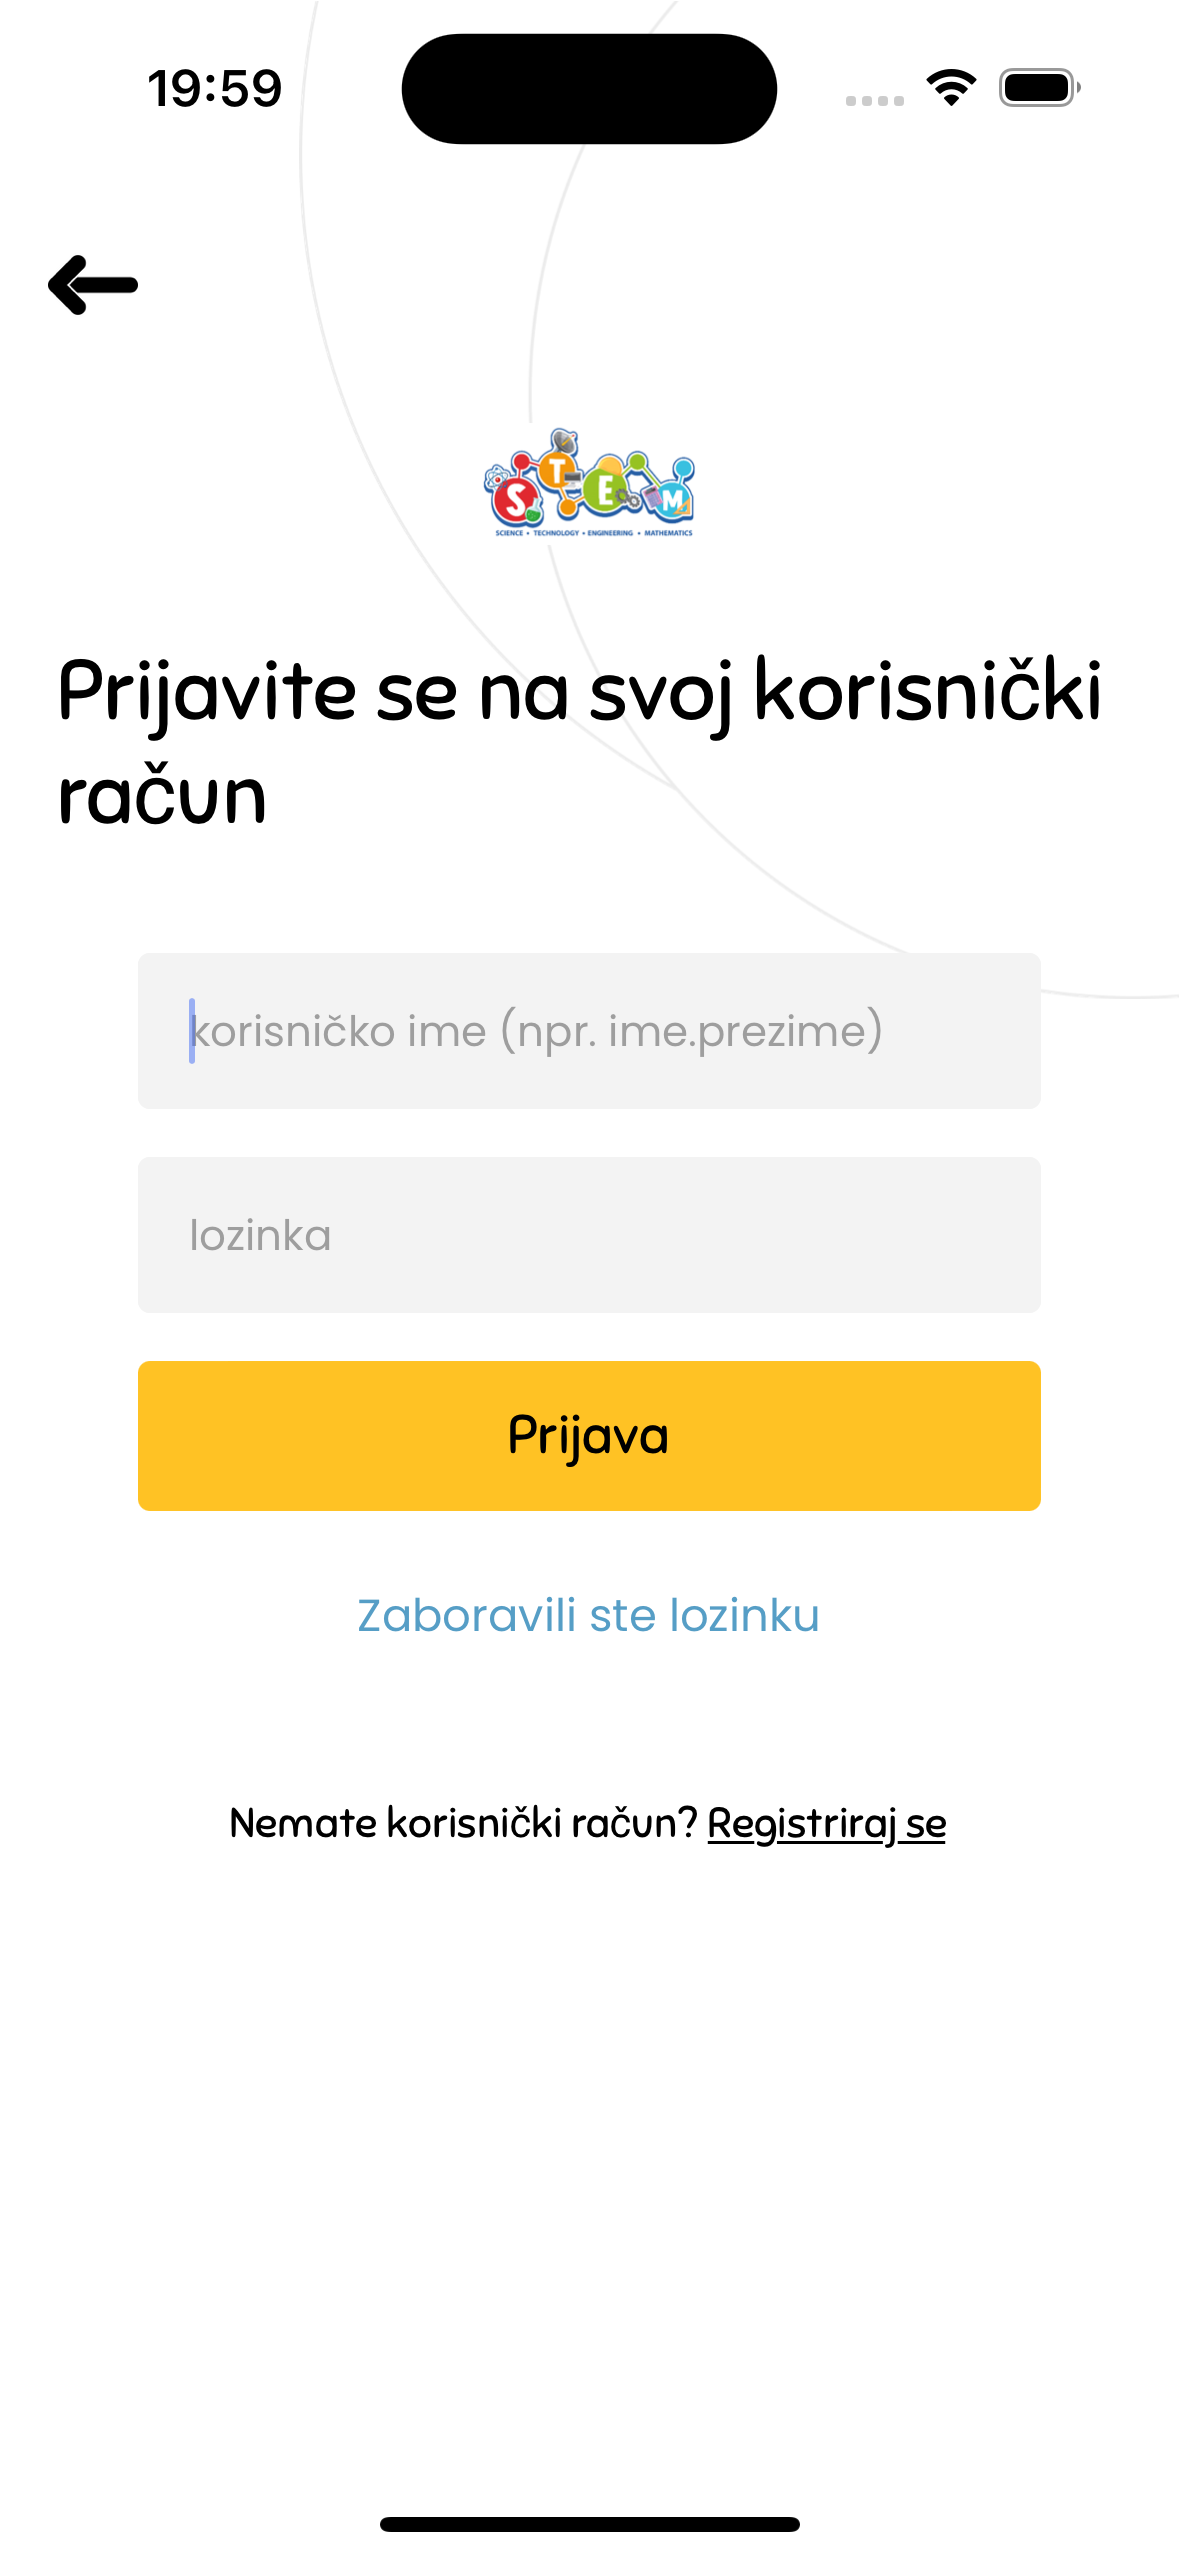Open the Zaboravili ste lozinku link
The height and width of the screenshot is (2556, 1179).
(589, 1615)
